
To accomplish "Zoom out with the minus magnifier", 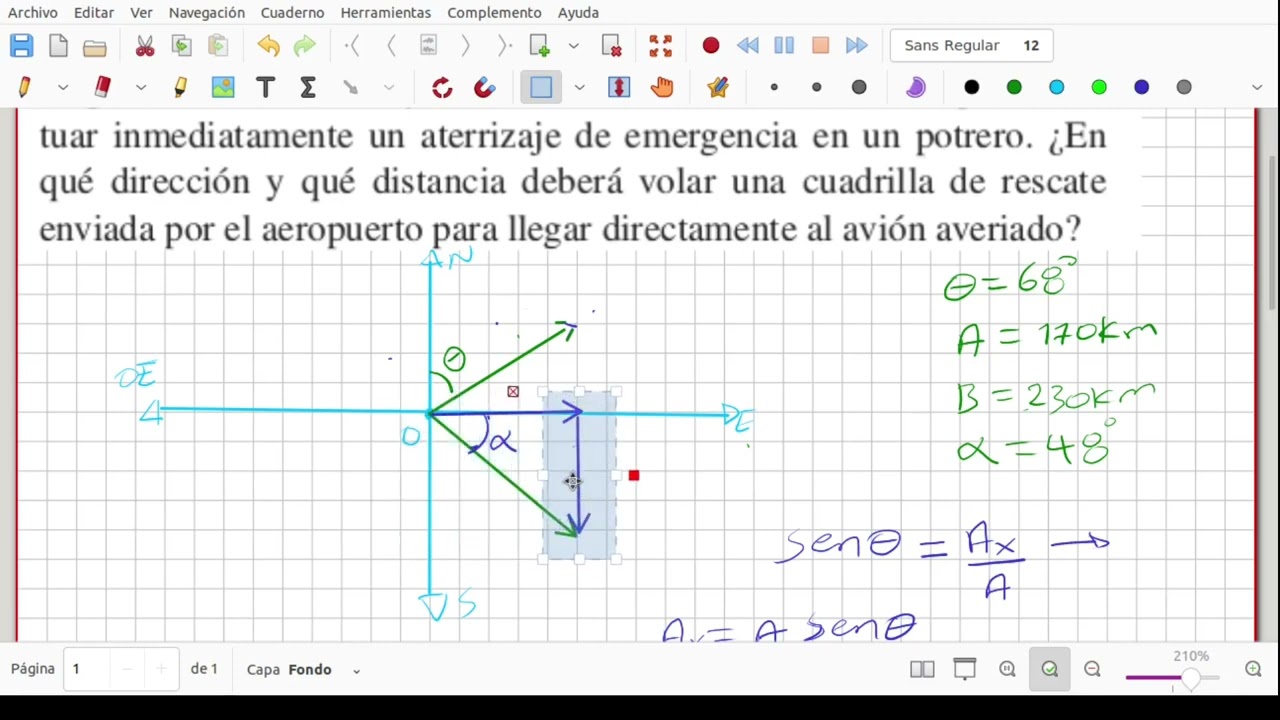I will coord(1092,669).
